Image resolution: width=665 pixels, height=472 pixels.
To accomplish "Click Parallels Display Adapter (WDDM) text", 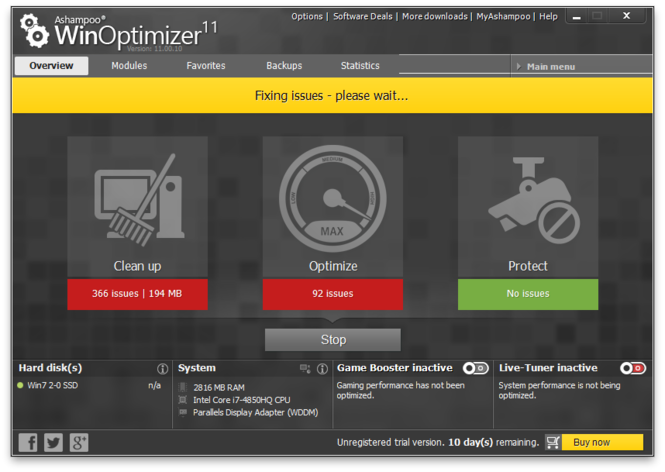I will [255, 412].
